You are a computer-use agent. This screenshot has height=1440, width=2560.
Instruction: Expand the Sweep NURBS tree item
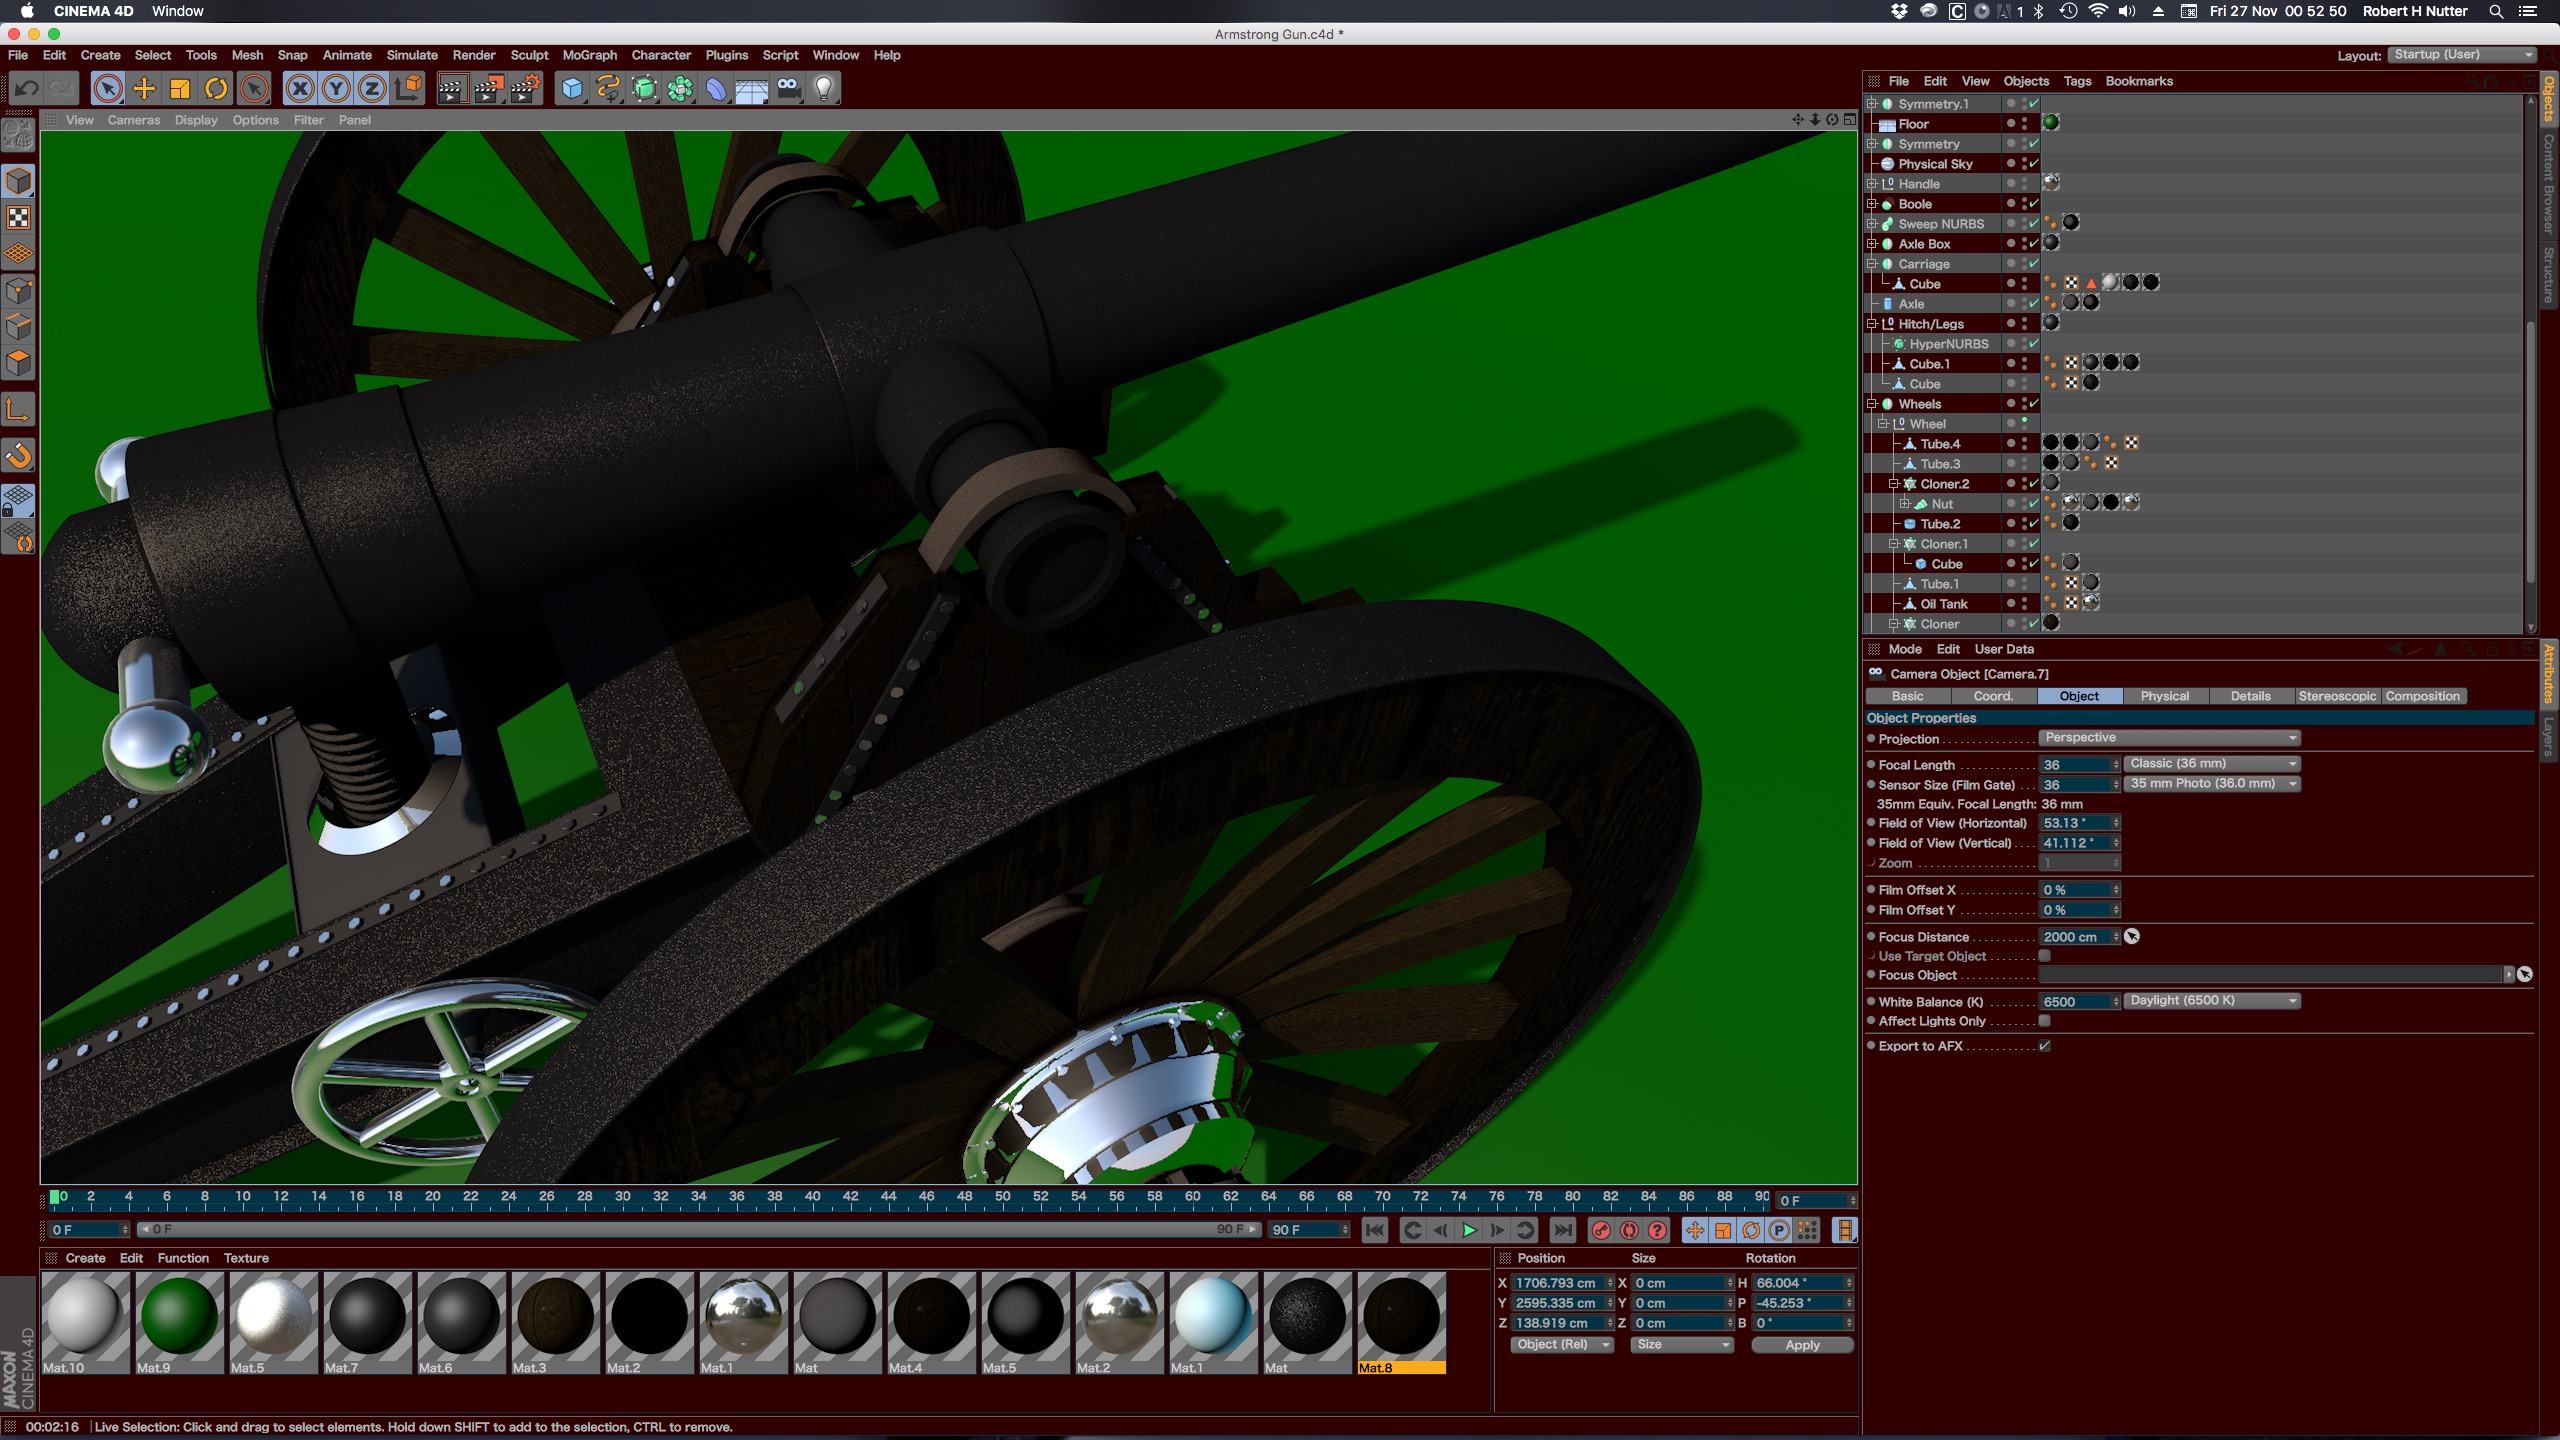(x=1872, y=224)
